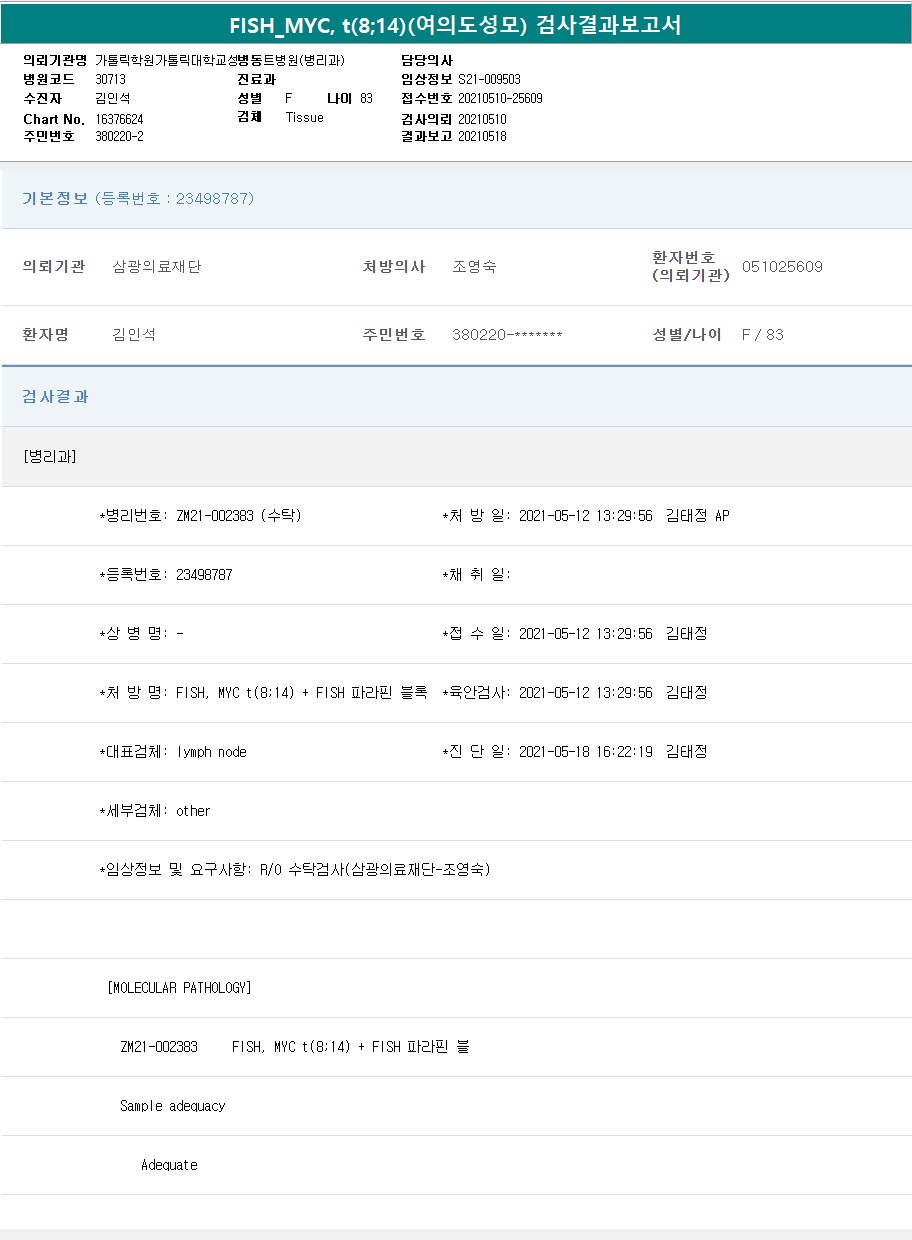The image size is (912, 1240).
Task: Click the clinical info number S21-009503
Action: tap(489, 79)
